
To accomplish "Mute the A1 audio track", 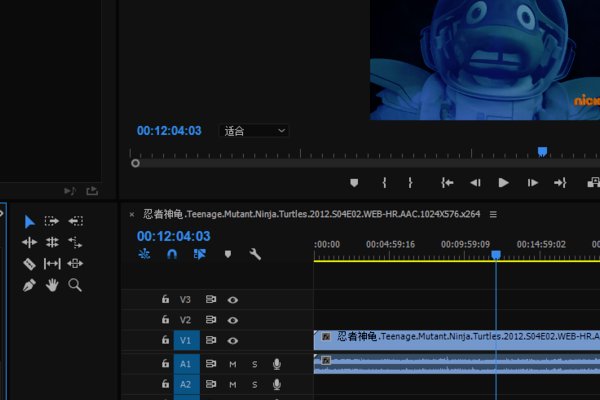I will coord(233,364).
